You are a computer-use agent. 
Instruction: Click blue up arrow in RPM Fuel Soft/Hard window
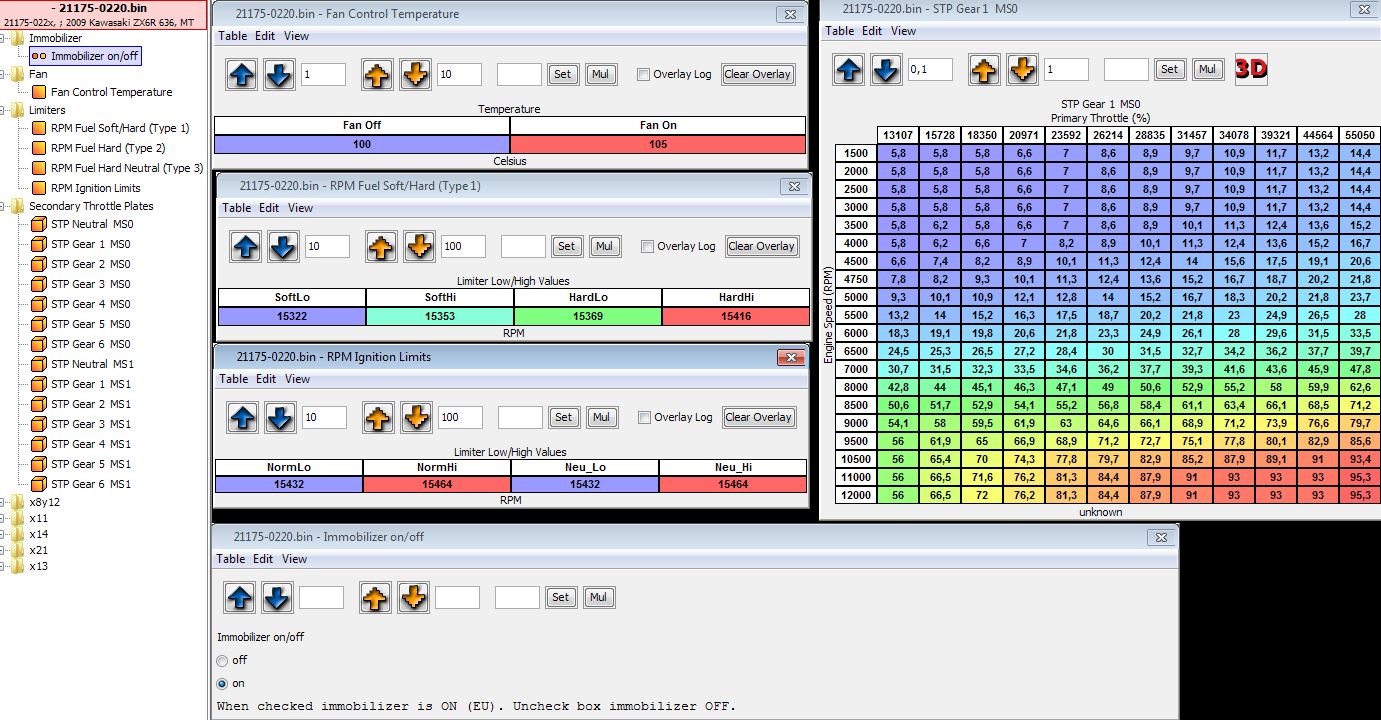[x=244, y=246]
